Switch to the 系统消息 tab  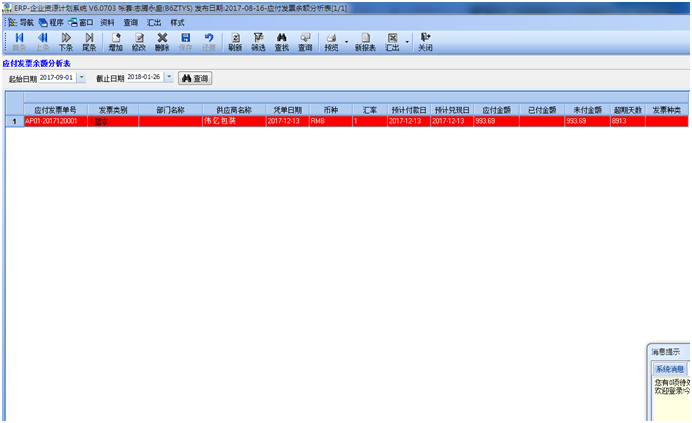coord(669,369)
